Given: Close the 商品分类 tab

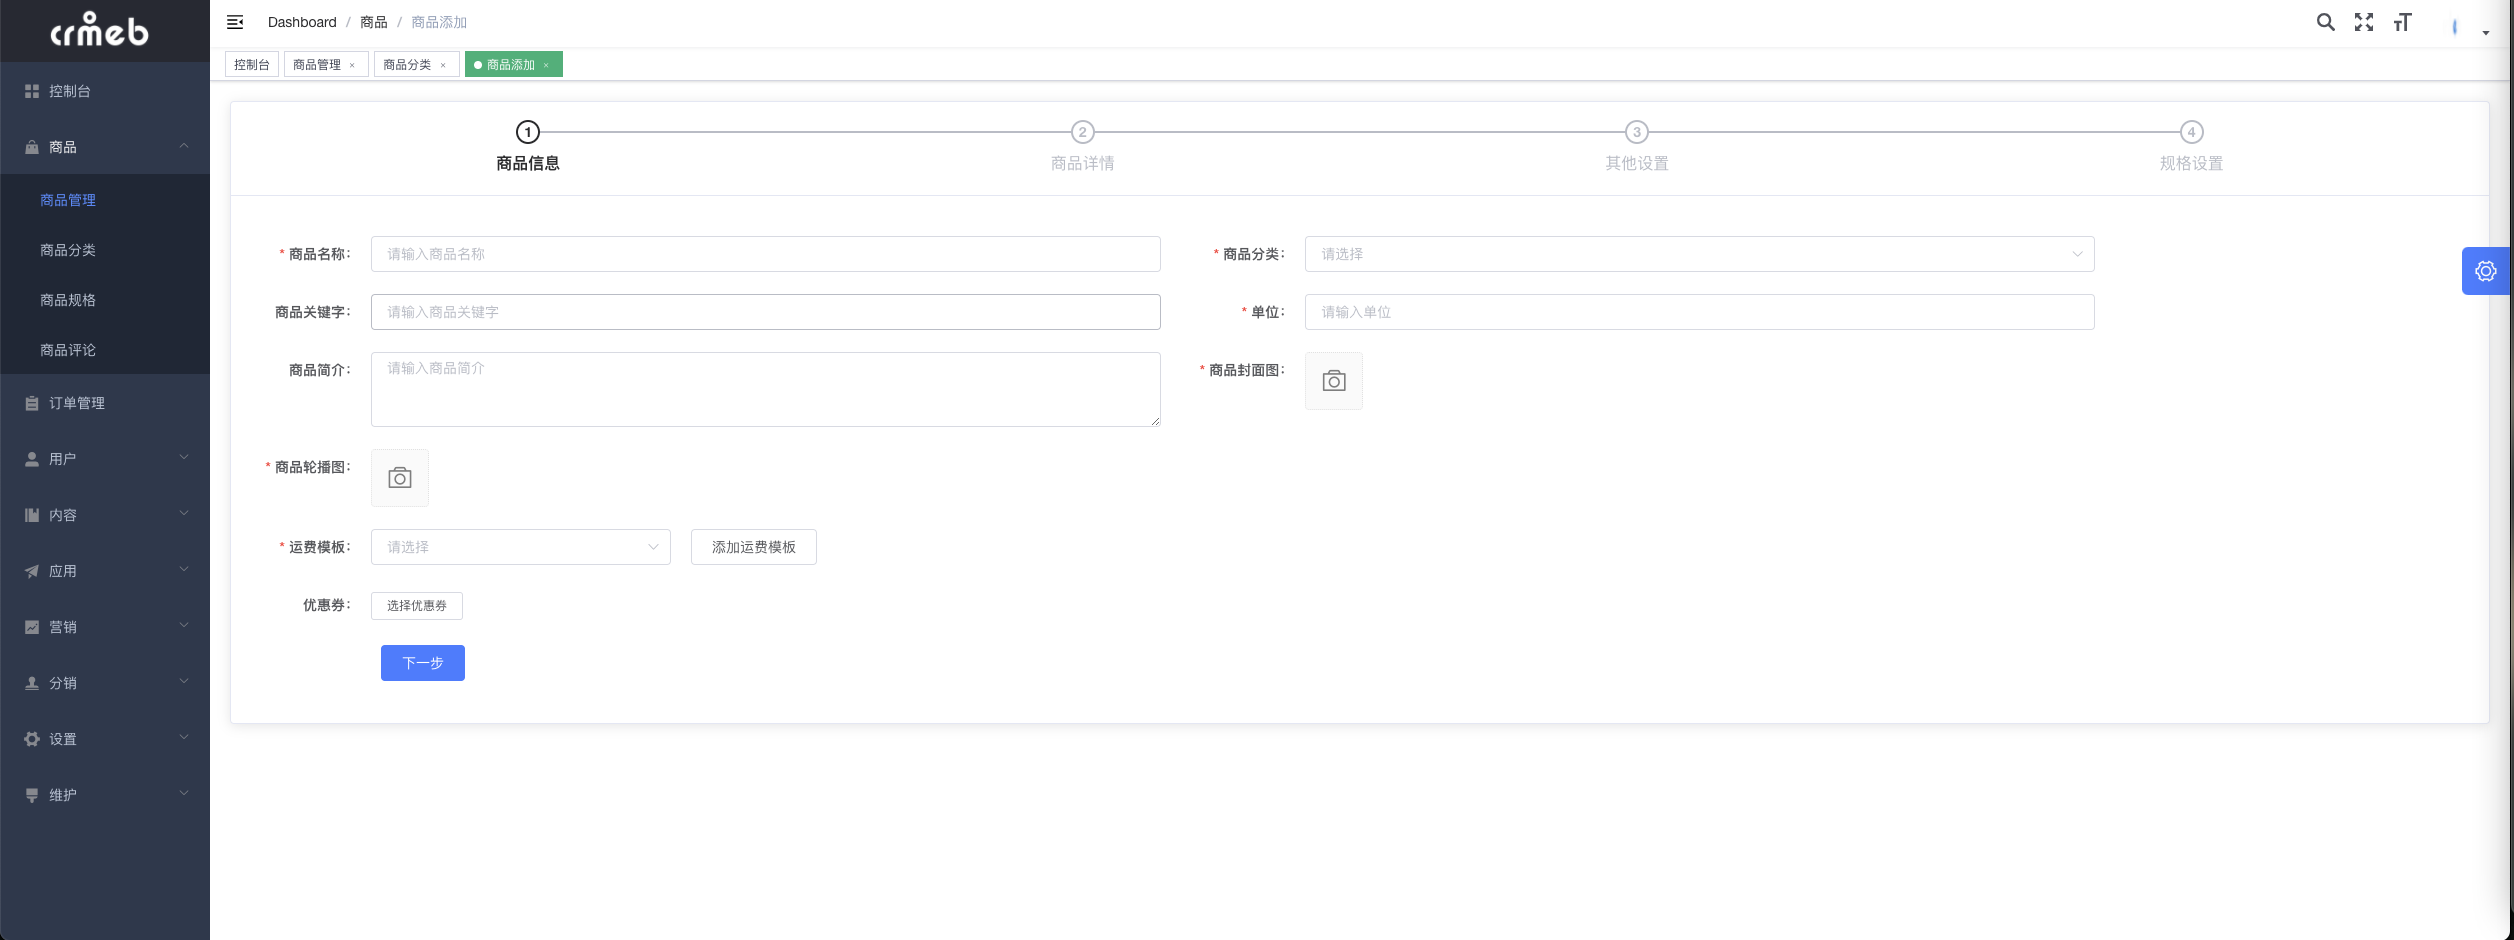Looking at the screenshot, I should pos(443,65).
